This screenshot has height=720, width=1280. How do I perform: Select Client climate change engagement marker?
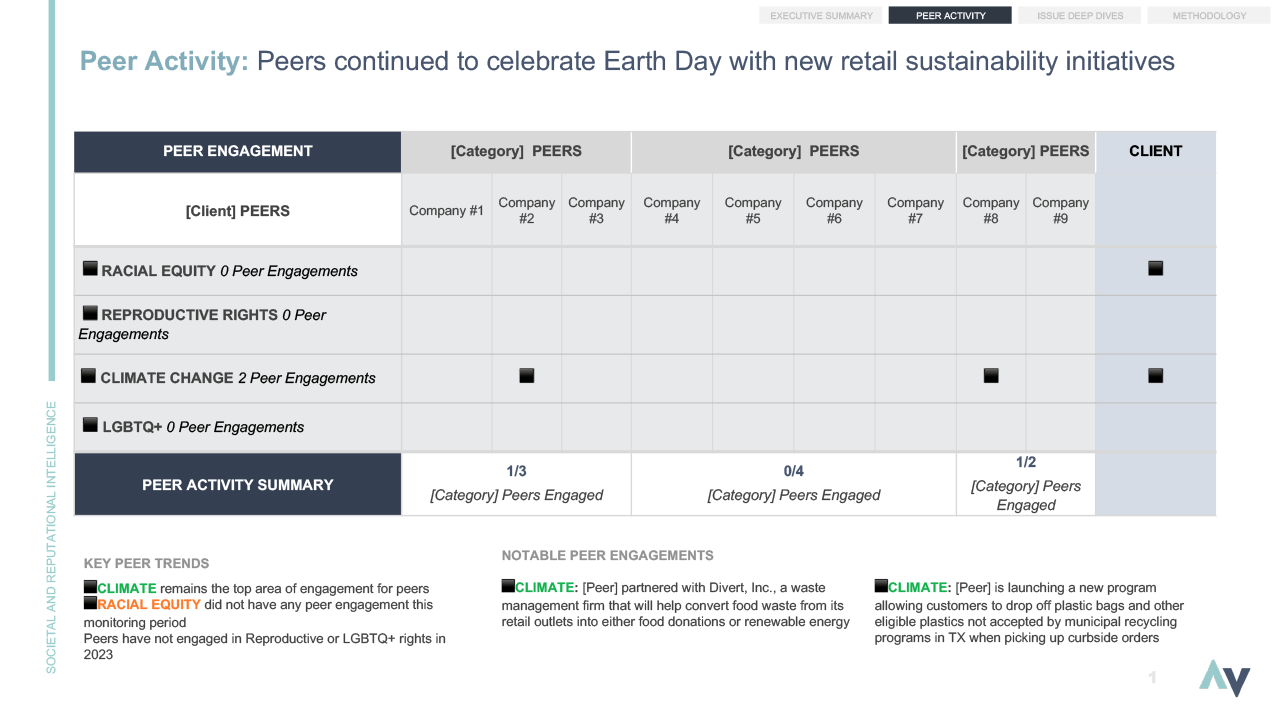[x=1156, y=376]
